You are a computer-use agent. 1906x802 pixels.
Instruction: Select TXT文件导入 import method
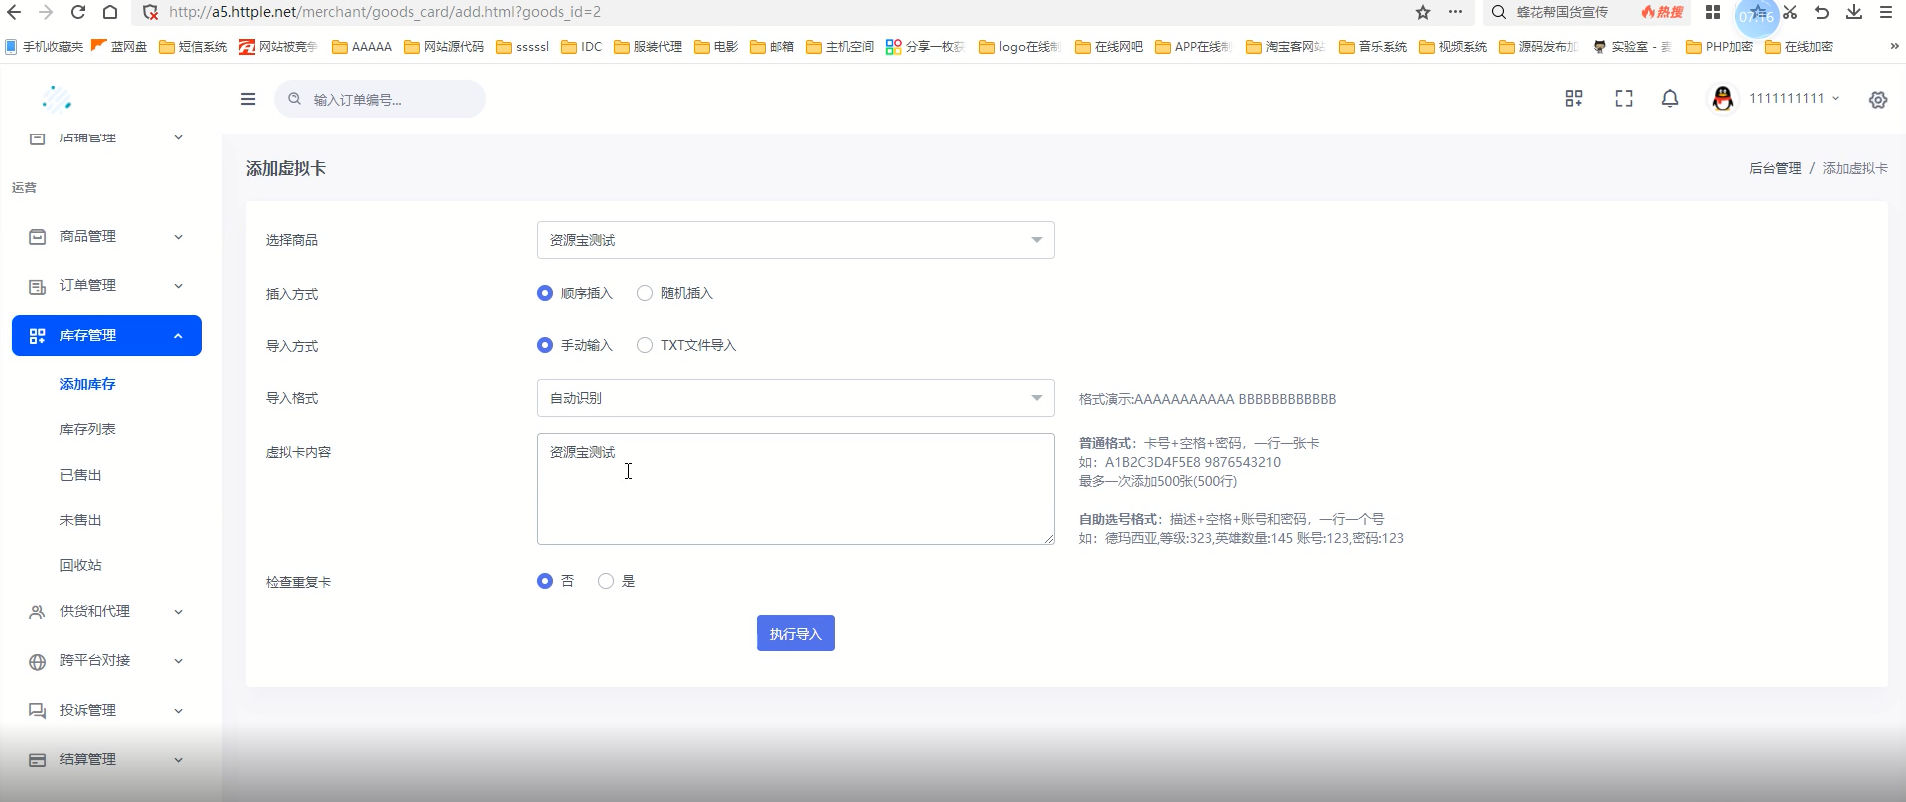point(645,345)
